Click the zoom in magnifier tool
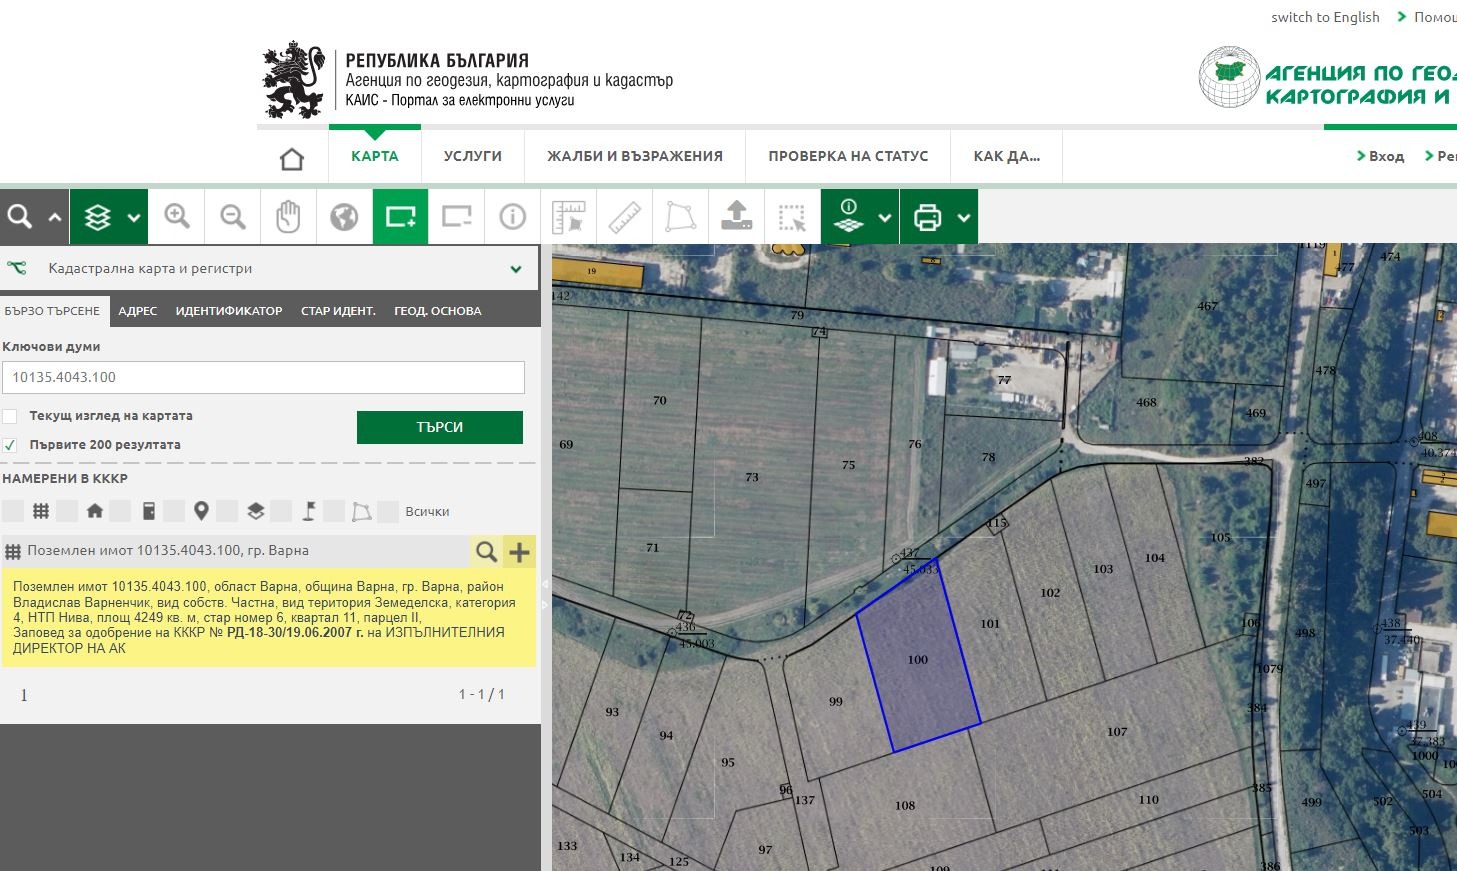Screen dimensions: 1457x871 click(x=177, y=216)
